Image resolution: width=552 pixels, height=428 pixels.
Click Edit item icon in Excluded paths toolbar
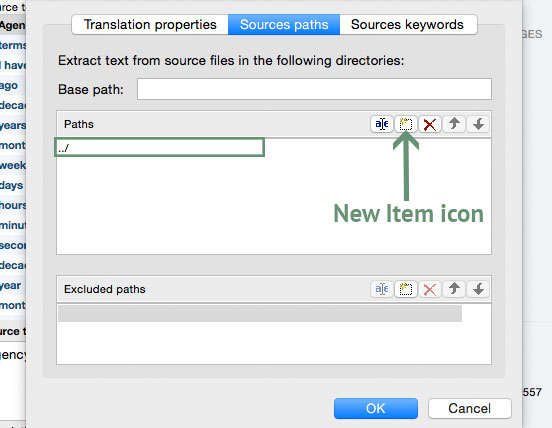click(x=382, y=289)
